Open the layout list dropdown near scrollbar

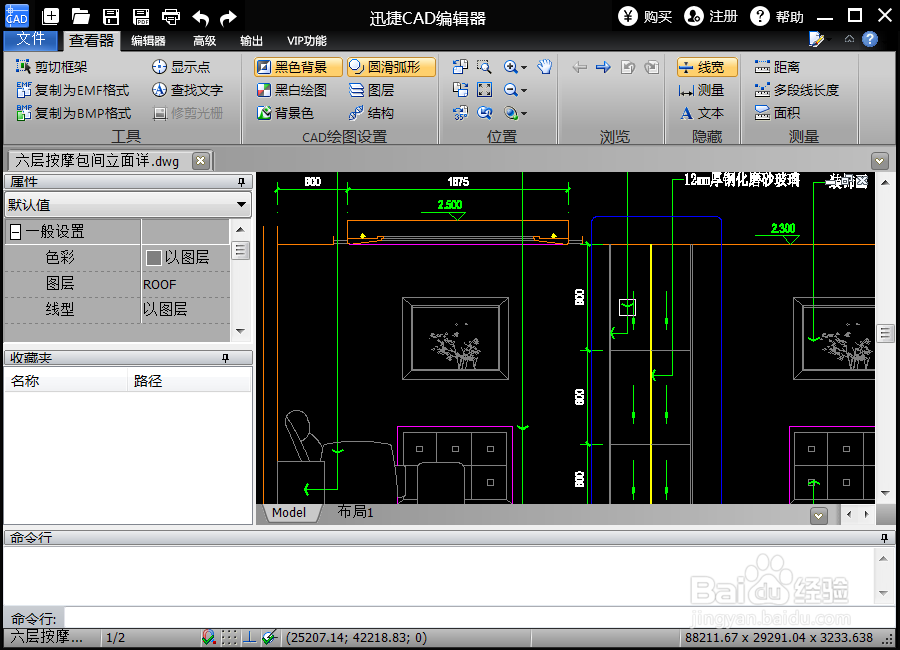tap(818, 516)
